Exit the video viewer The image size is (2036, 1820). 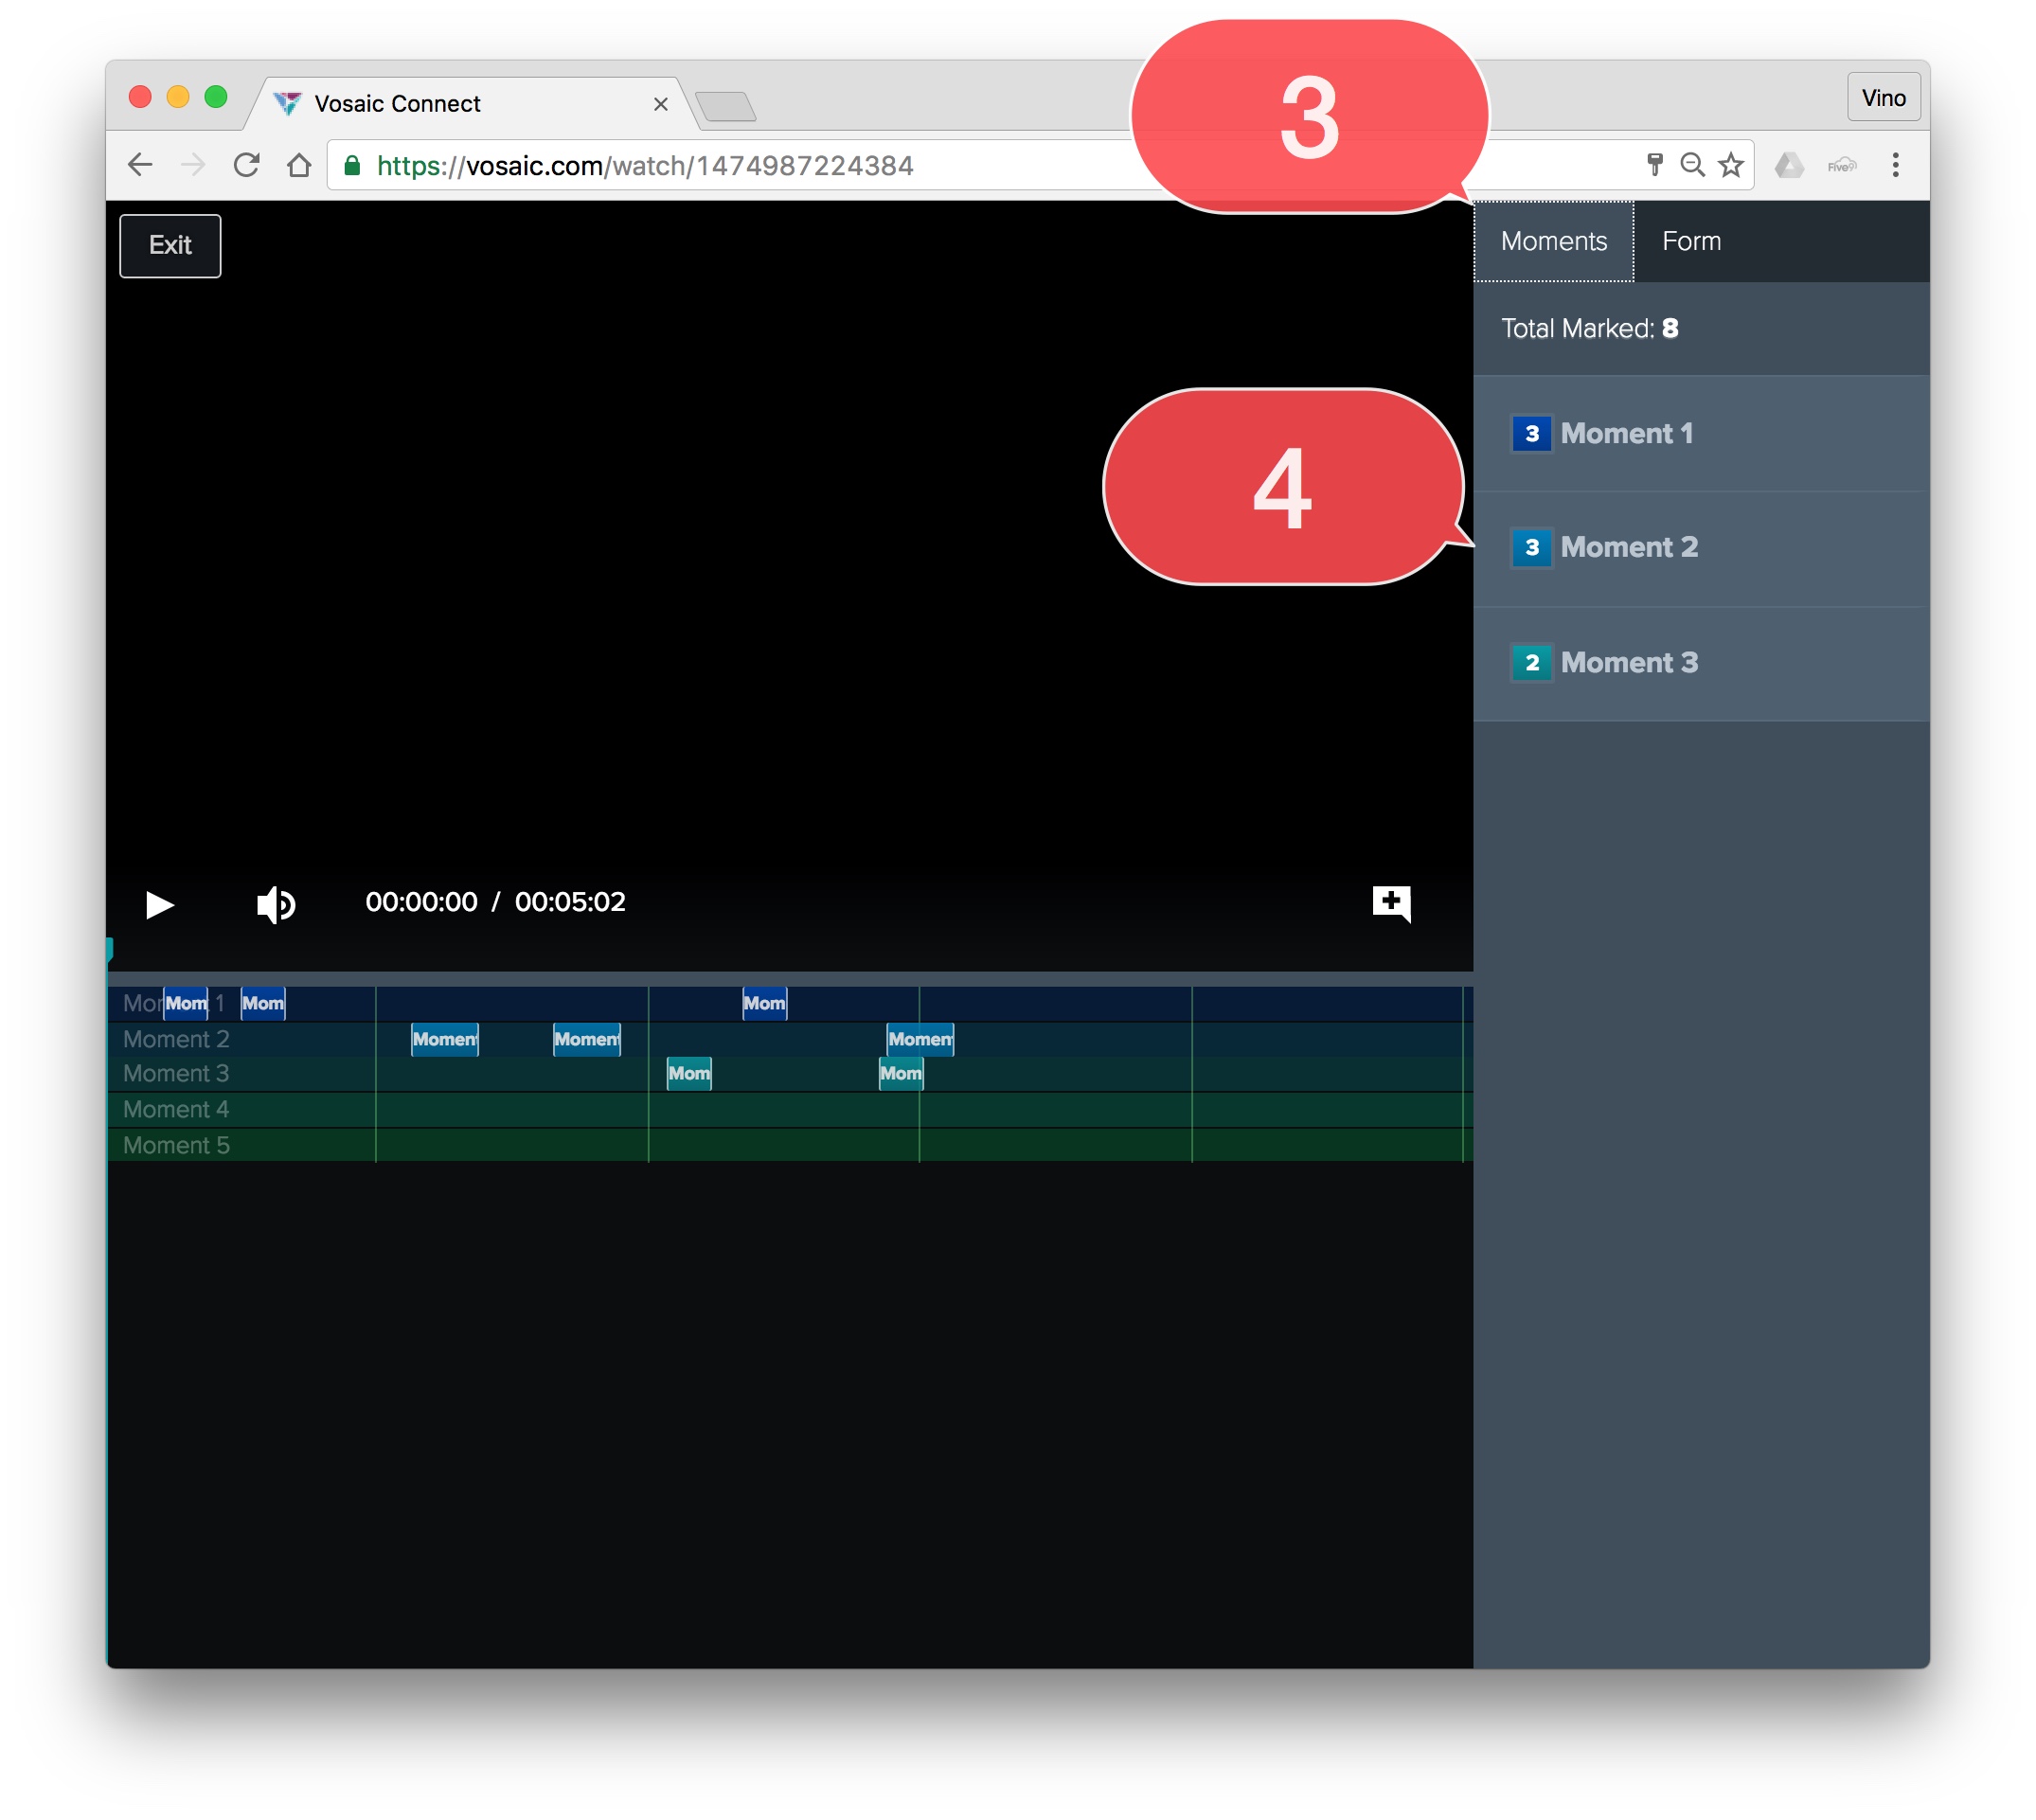(x=170, y=245)
